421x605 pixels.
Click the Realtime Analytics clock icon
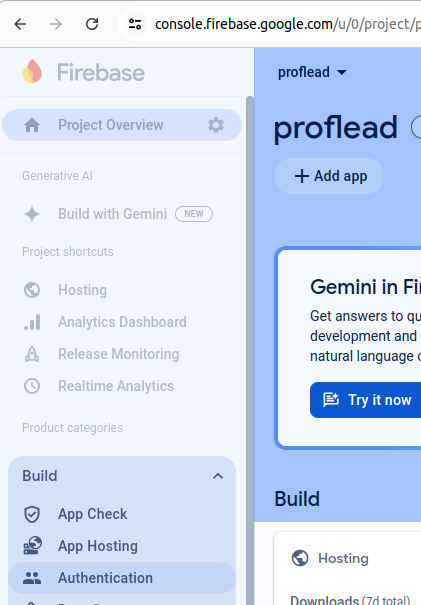pos(32,386)
